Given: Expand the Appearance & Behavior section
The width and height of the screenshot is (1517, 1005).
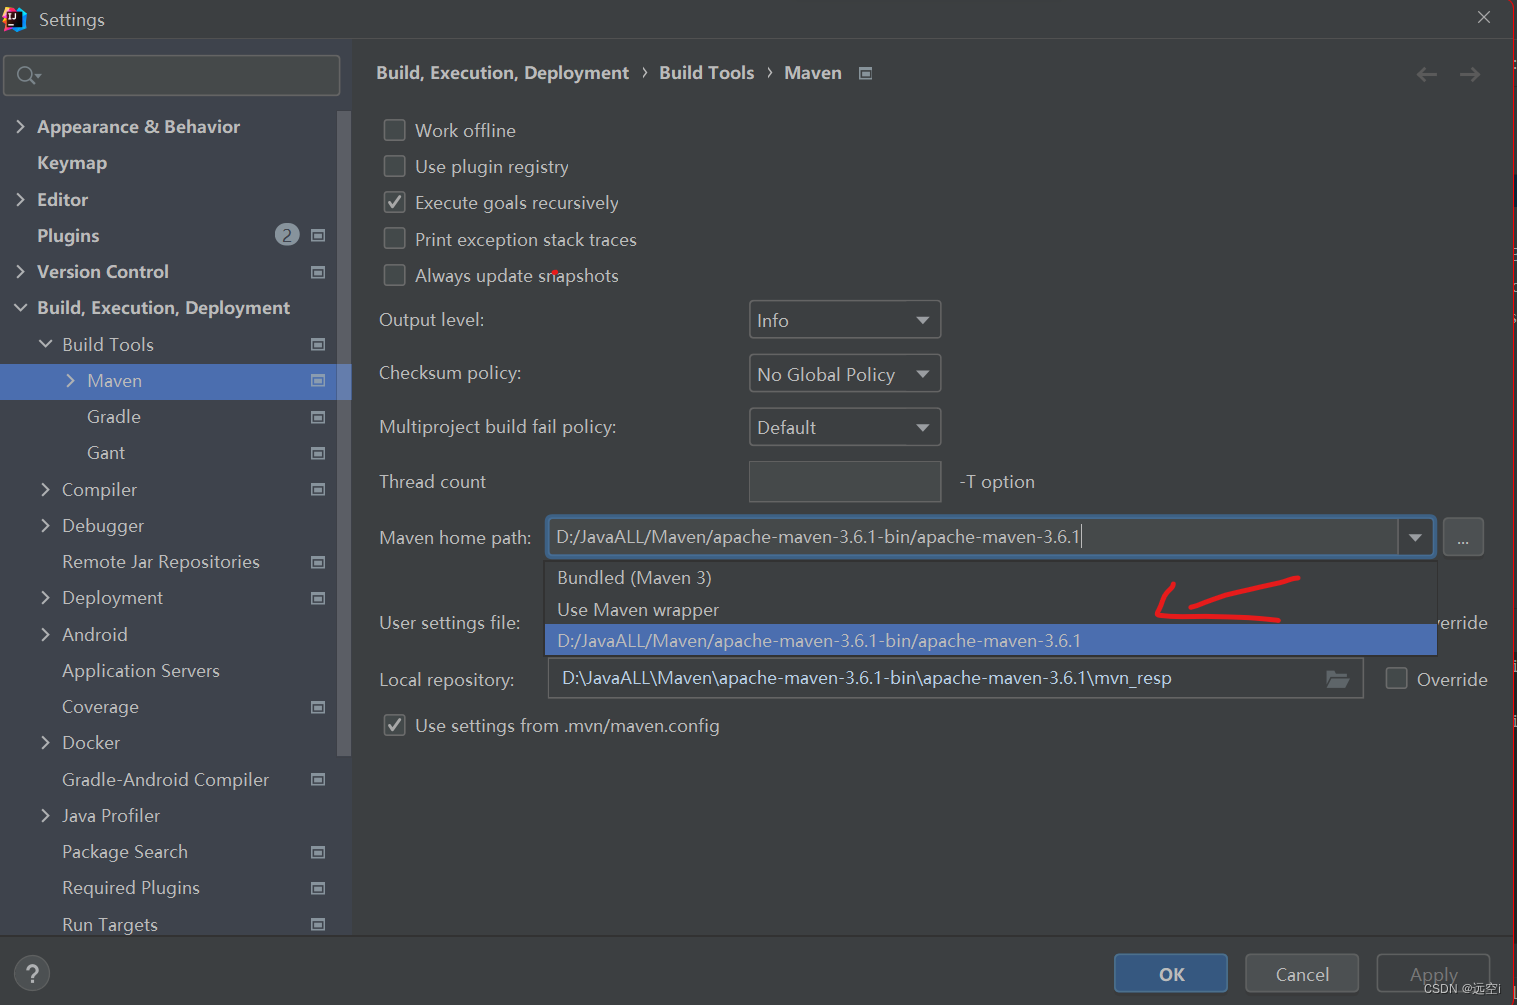Looking at the screenshot, I should [x=21, y=126].
